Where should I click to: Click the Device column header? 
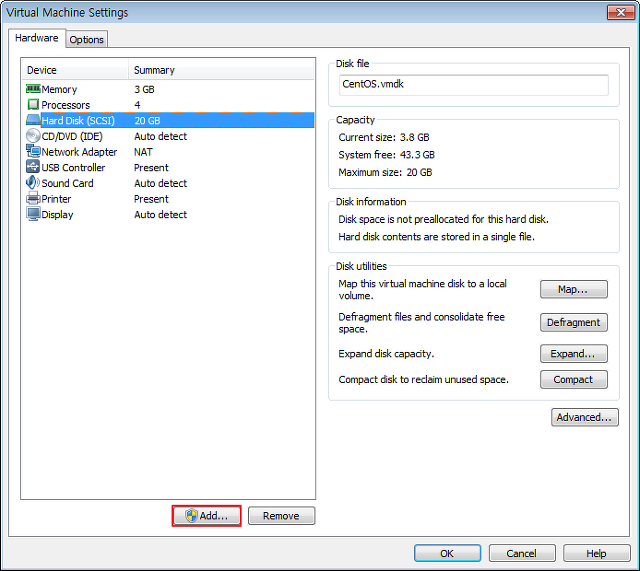75,70
